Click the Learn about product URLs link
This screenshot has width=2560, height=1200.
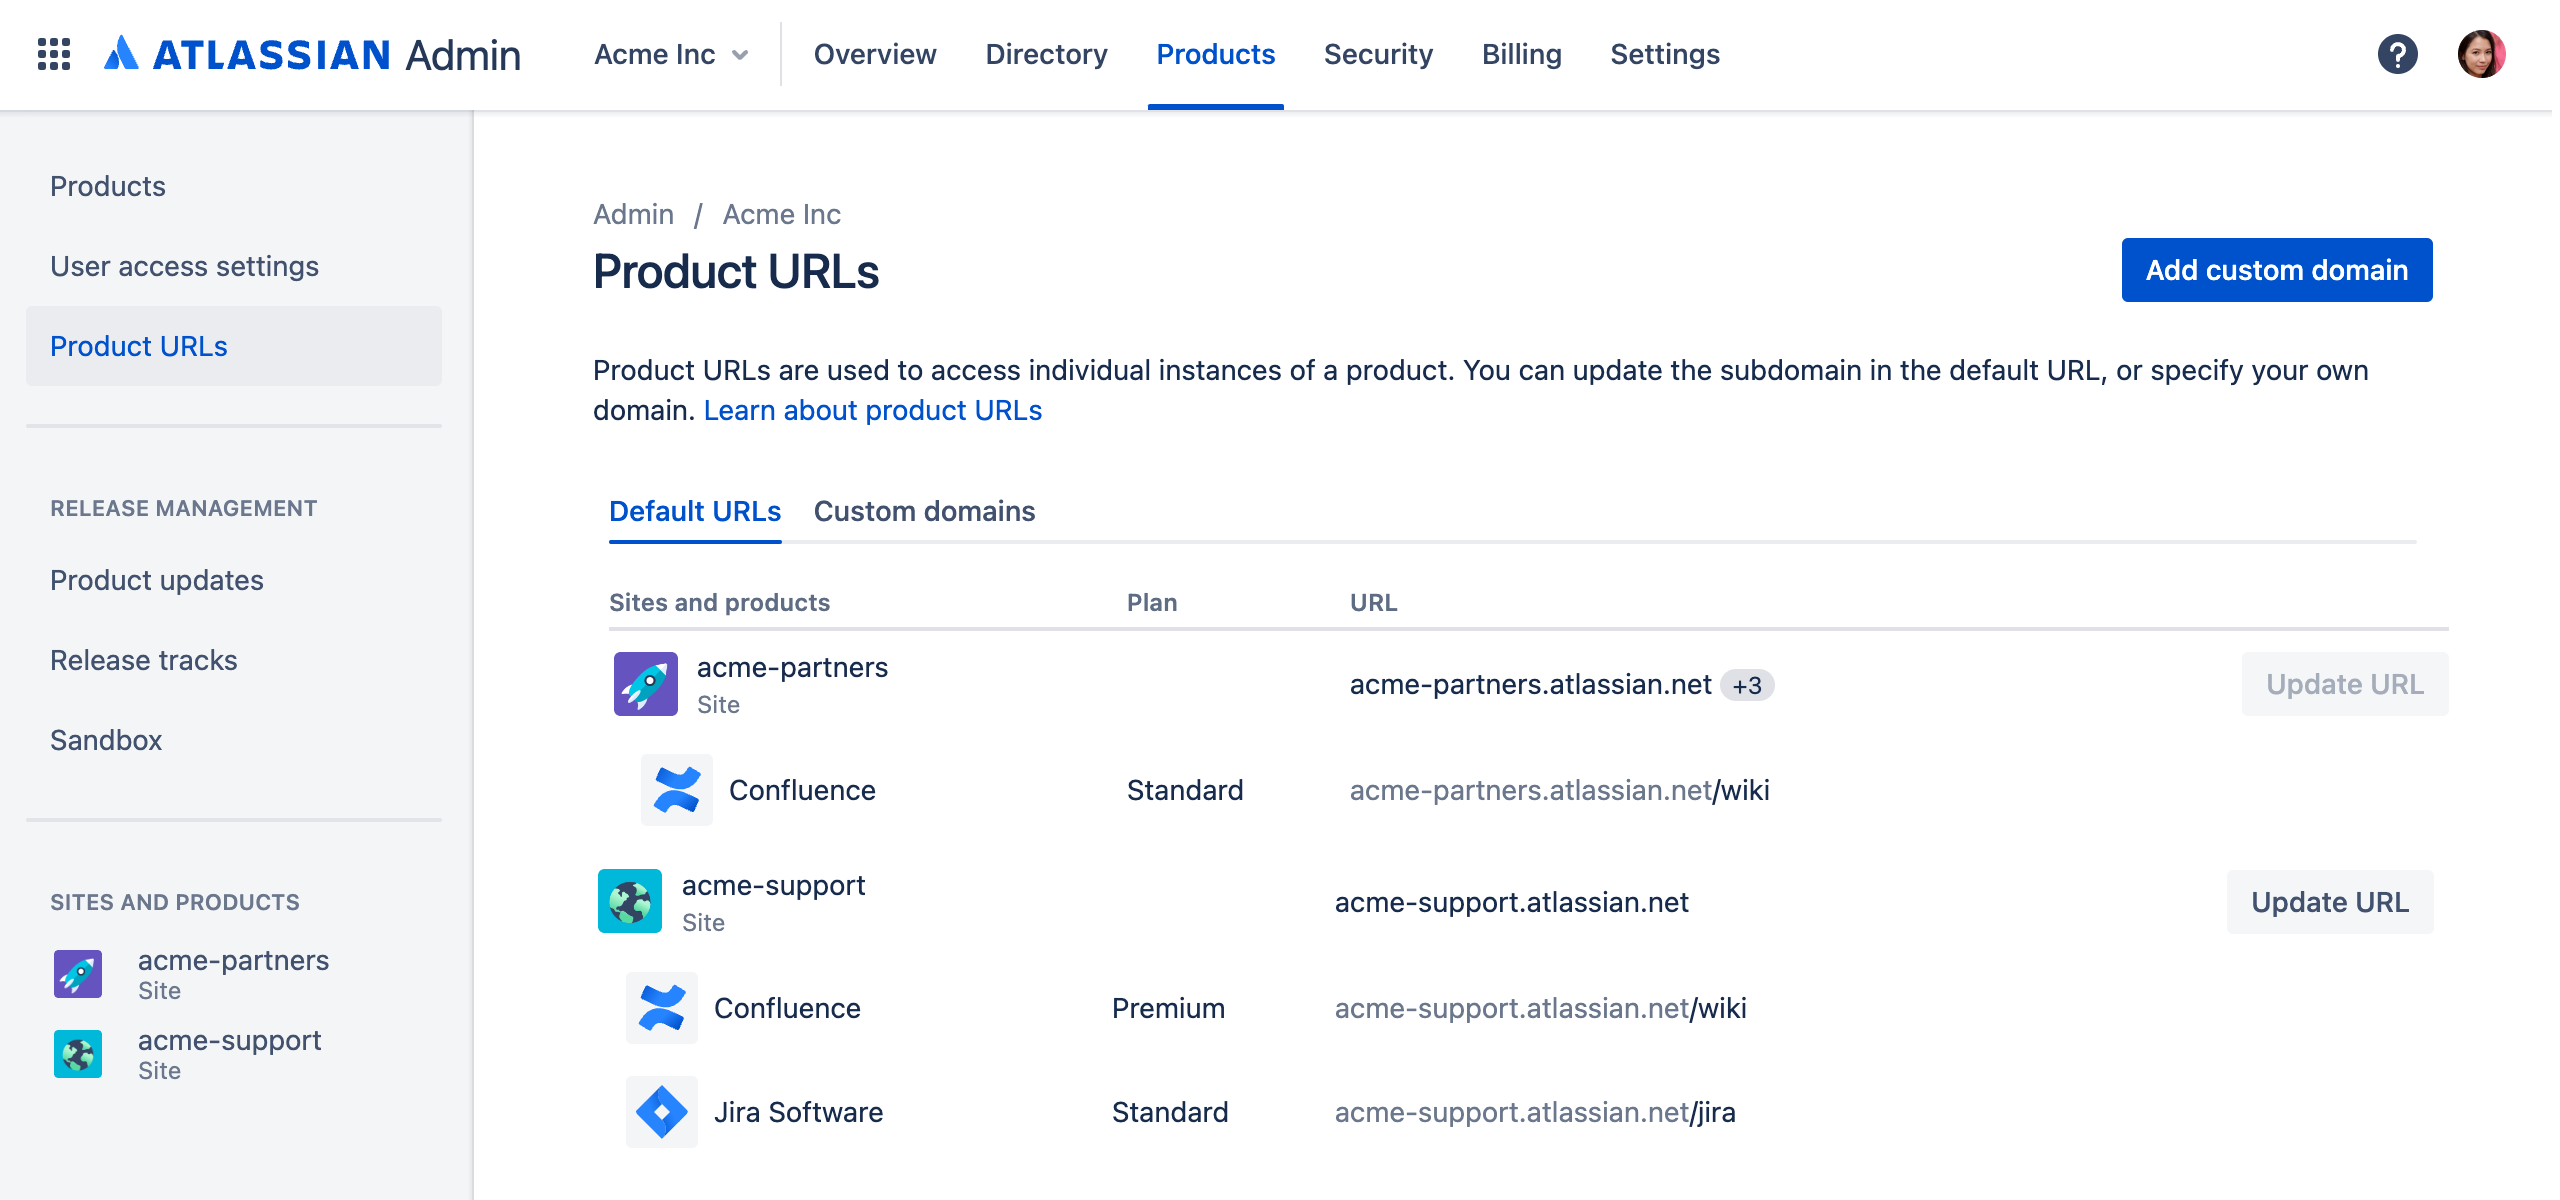pos(872,410)
